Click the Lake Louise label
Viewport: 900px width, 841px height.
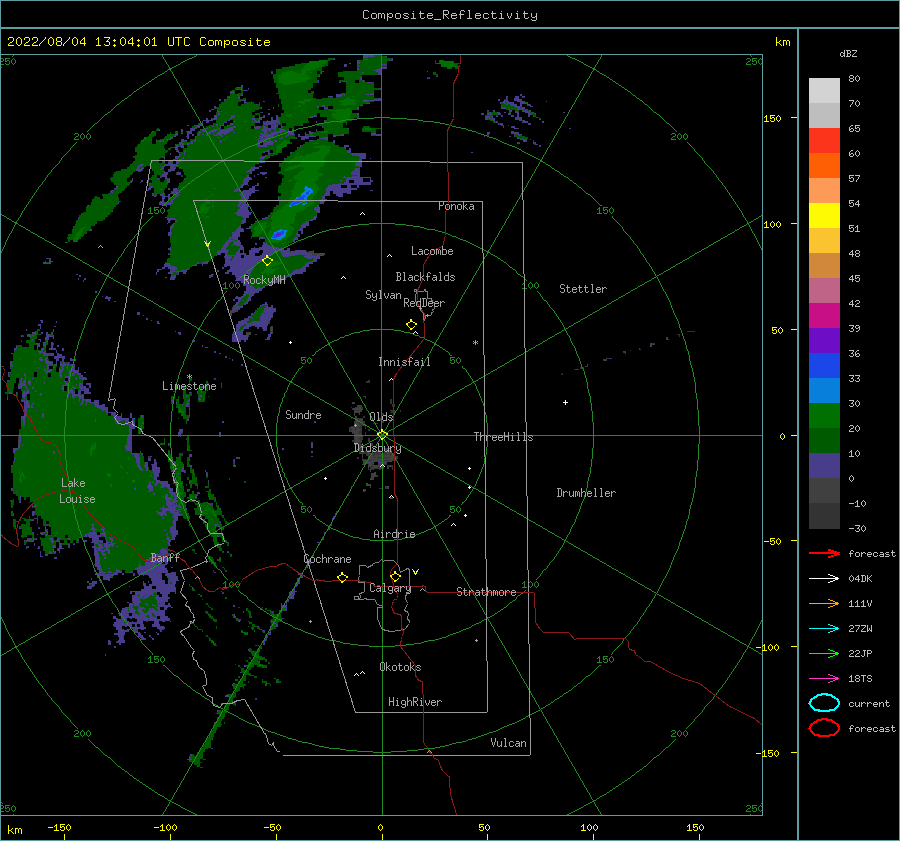[x=77, y=491]
